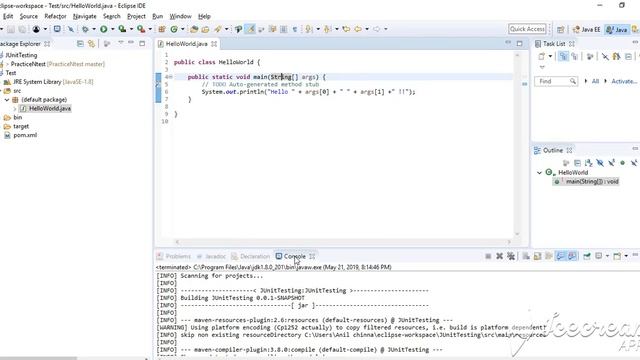
Task: Toggle Mark Occurrences highlighter
Action: click(250, 29)
